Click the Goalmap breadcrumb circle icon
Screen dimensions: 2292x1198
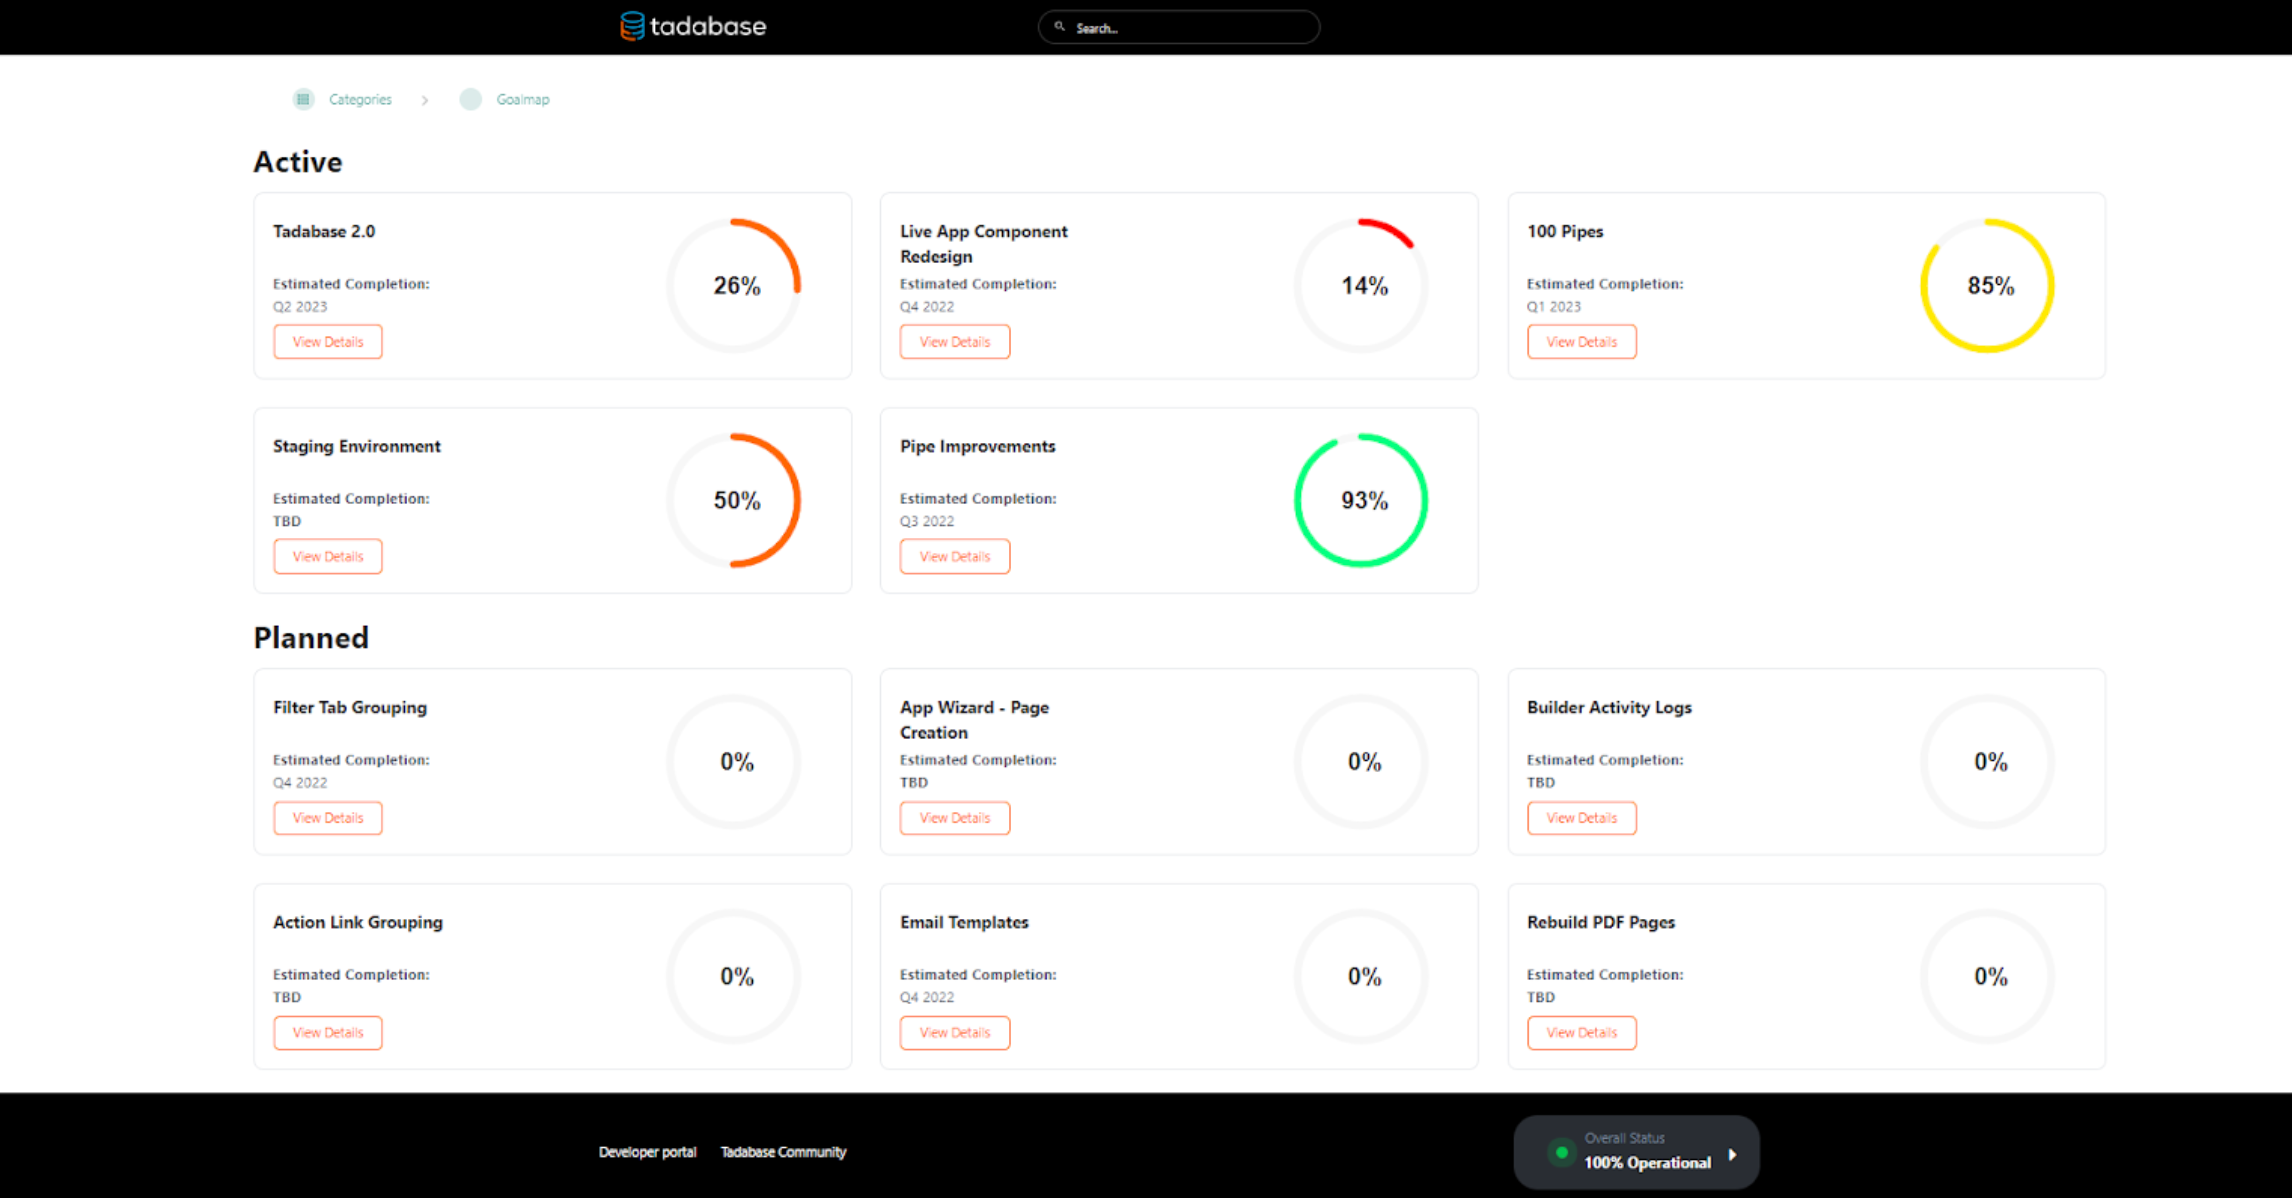(470, 99)
